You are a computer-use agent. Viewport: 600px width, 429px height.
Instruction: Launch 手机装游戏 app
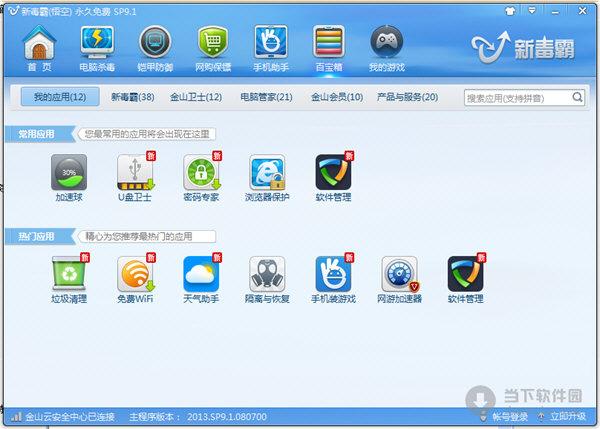click(333, 279)
